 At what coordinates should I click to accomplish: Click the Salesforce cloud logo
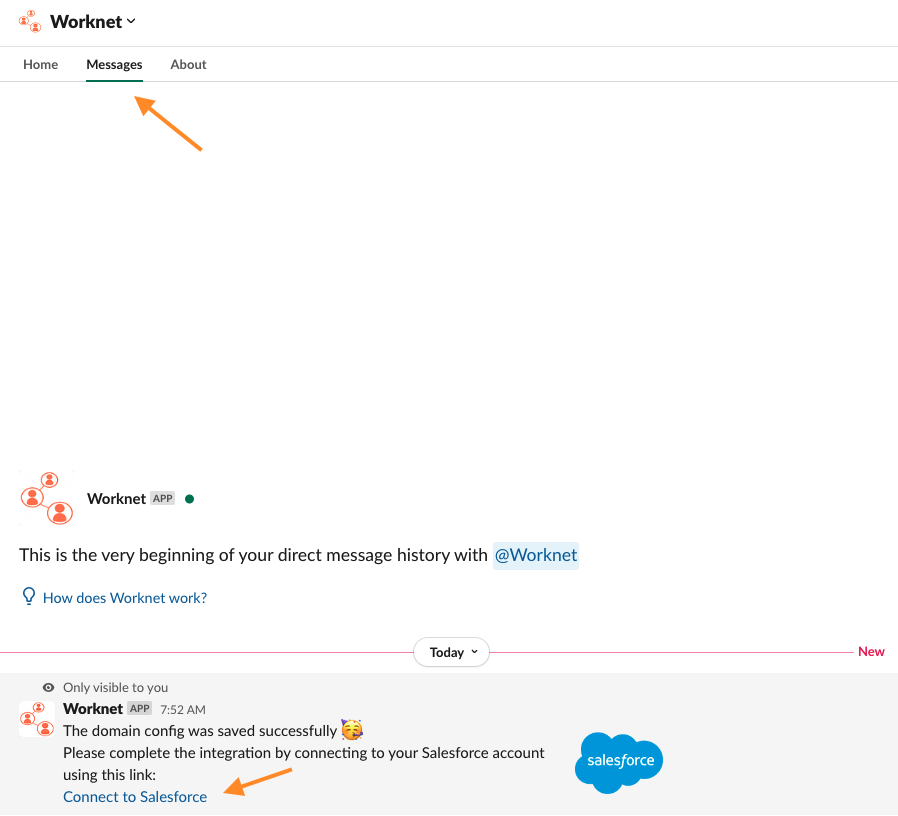coord(619,762)
